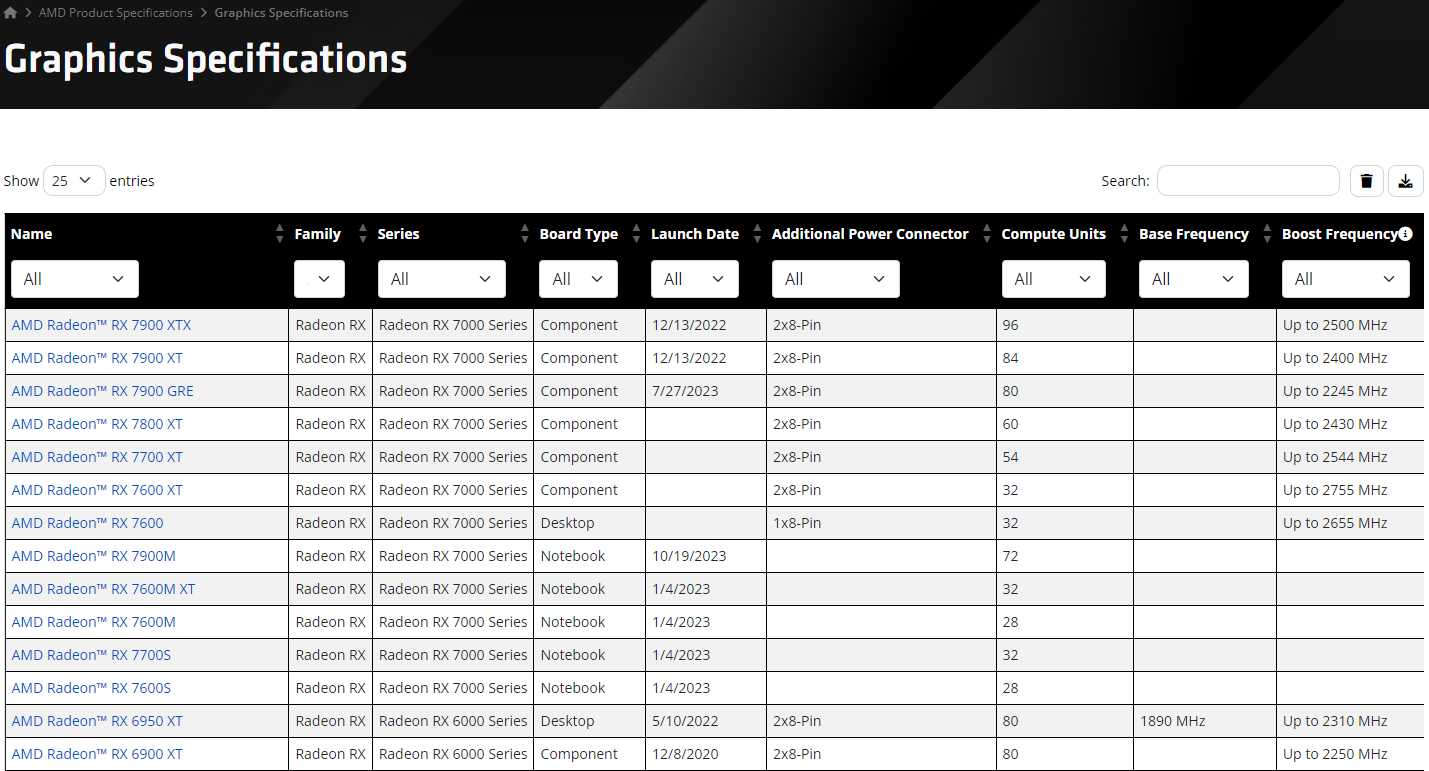
Task: Click the Search input field
Action: click(1248, 181)
